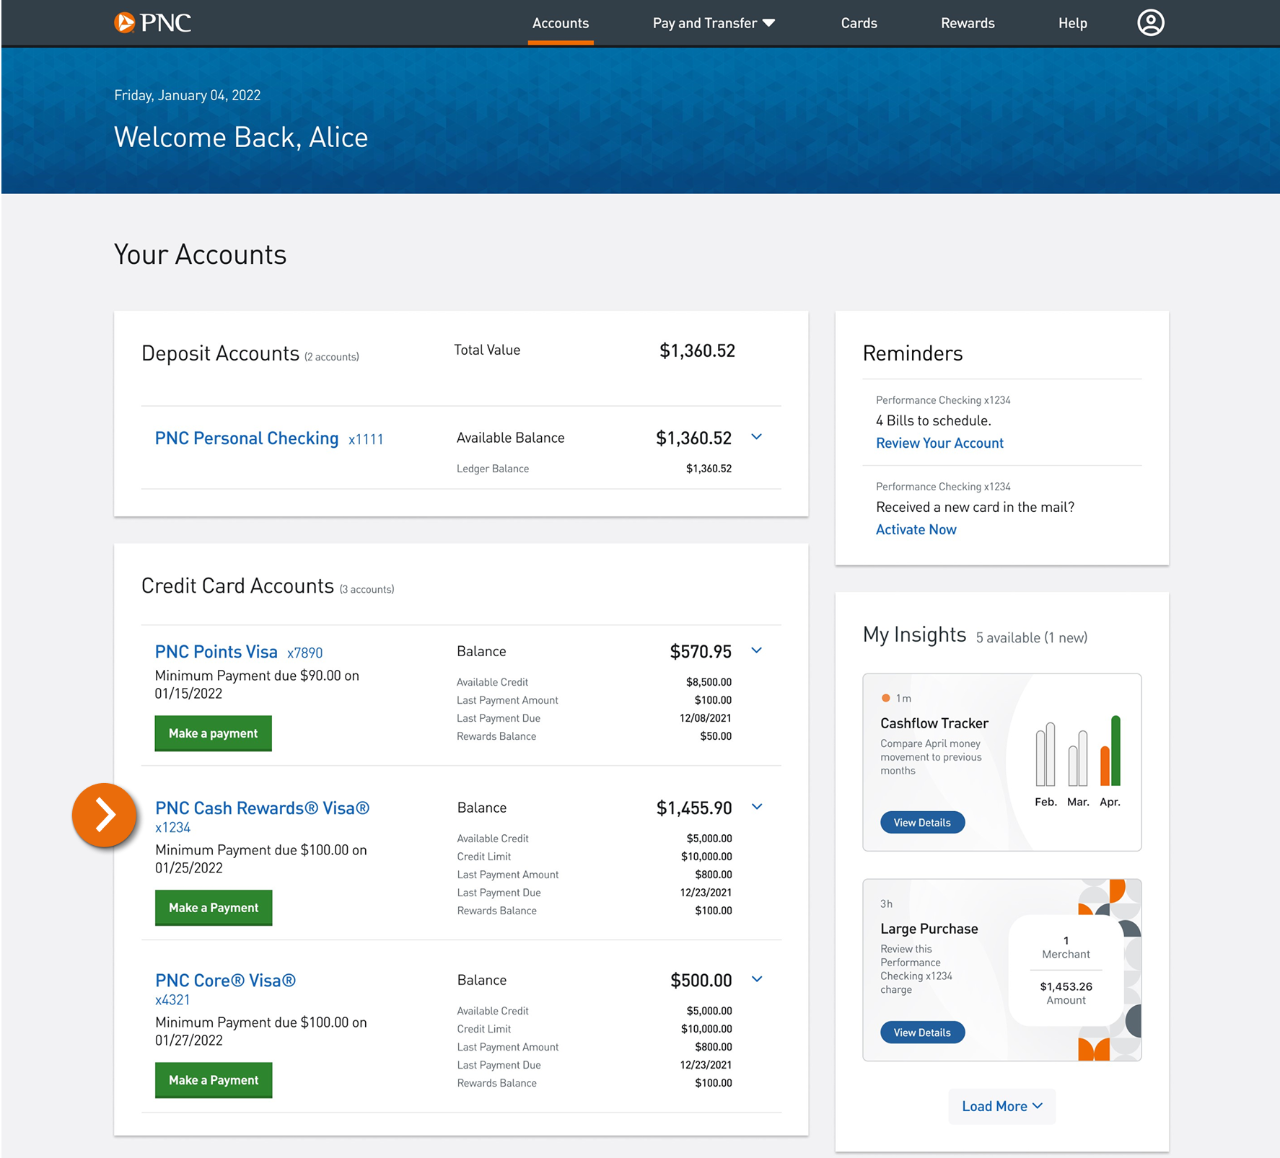Screen dimensions: 1280x1158
Task: Open Pay and Transfer dropdown menu
Action: [714, 23]
